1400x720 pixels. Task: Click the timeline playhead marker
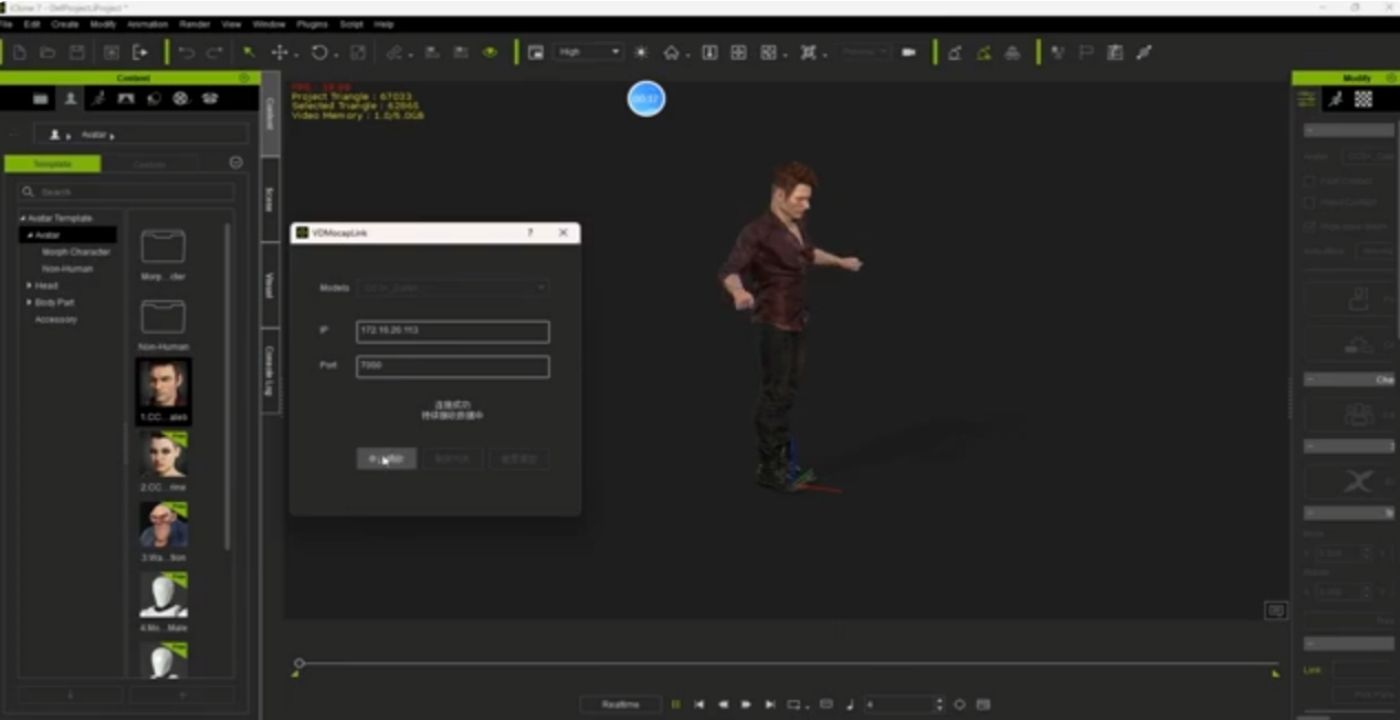pyautogui.click(x=298, y=663)
